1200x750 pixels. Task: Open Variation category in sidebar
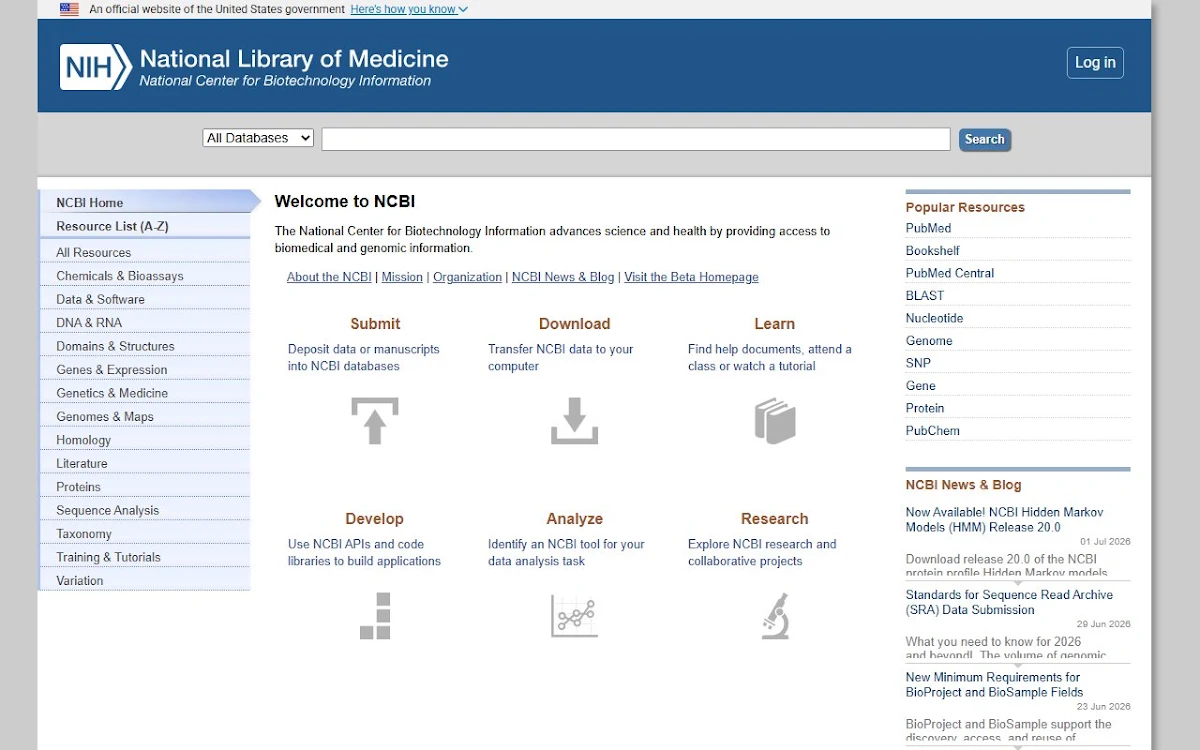pyautogui.click(x=145, y=580)
